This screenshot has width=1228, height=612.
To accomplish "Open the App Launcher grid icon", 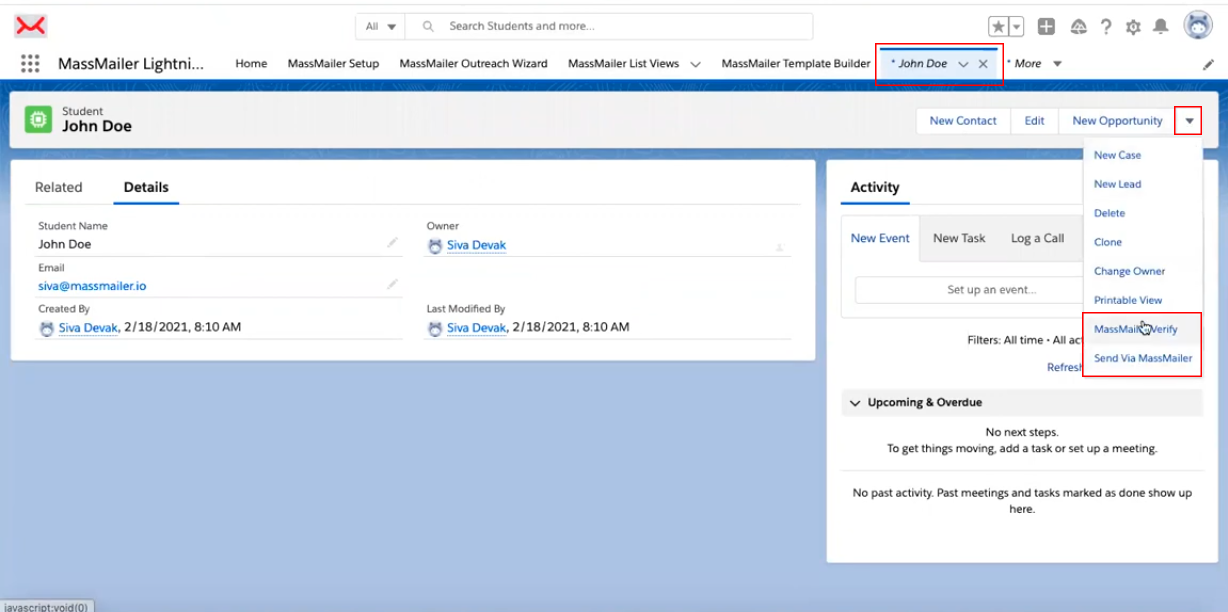I will point(30,63).
